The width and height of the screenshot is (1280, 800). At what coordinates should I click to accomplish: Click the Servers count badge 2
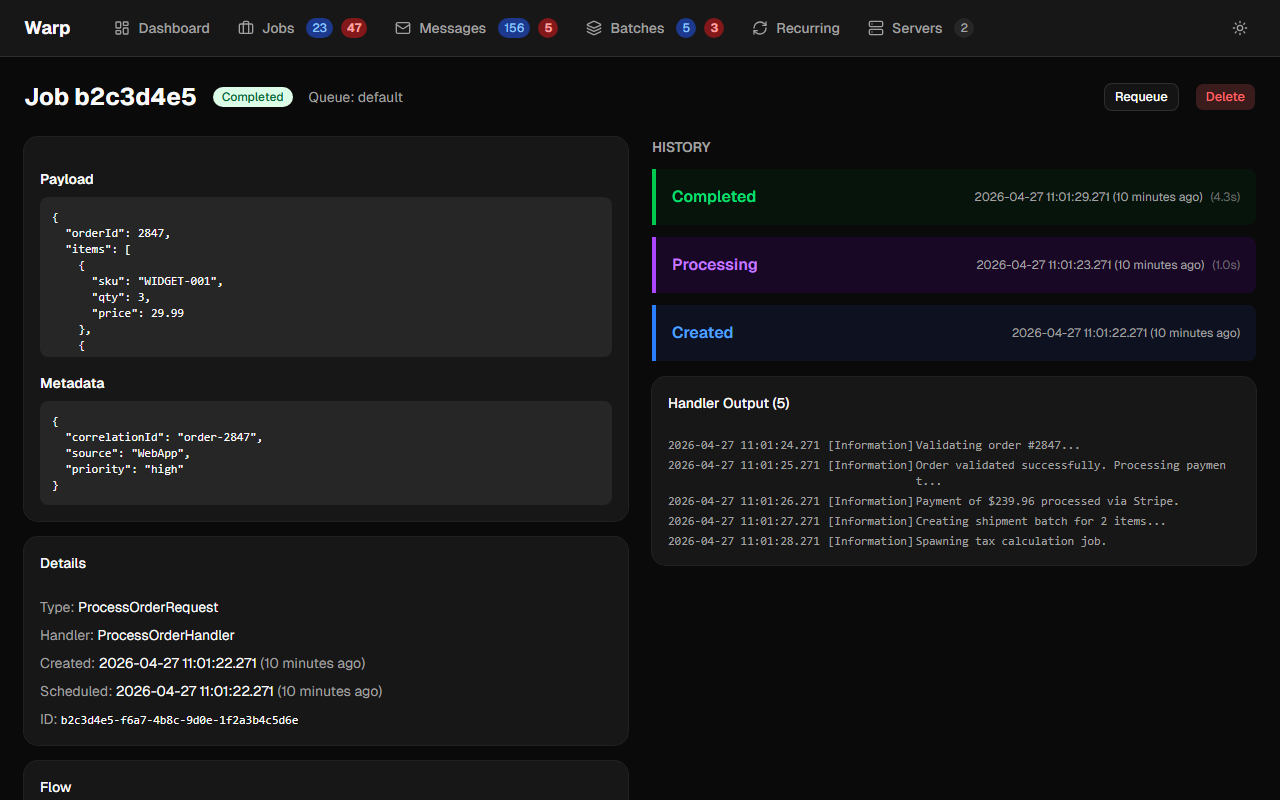[x=964, y=28]
